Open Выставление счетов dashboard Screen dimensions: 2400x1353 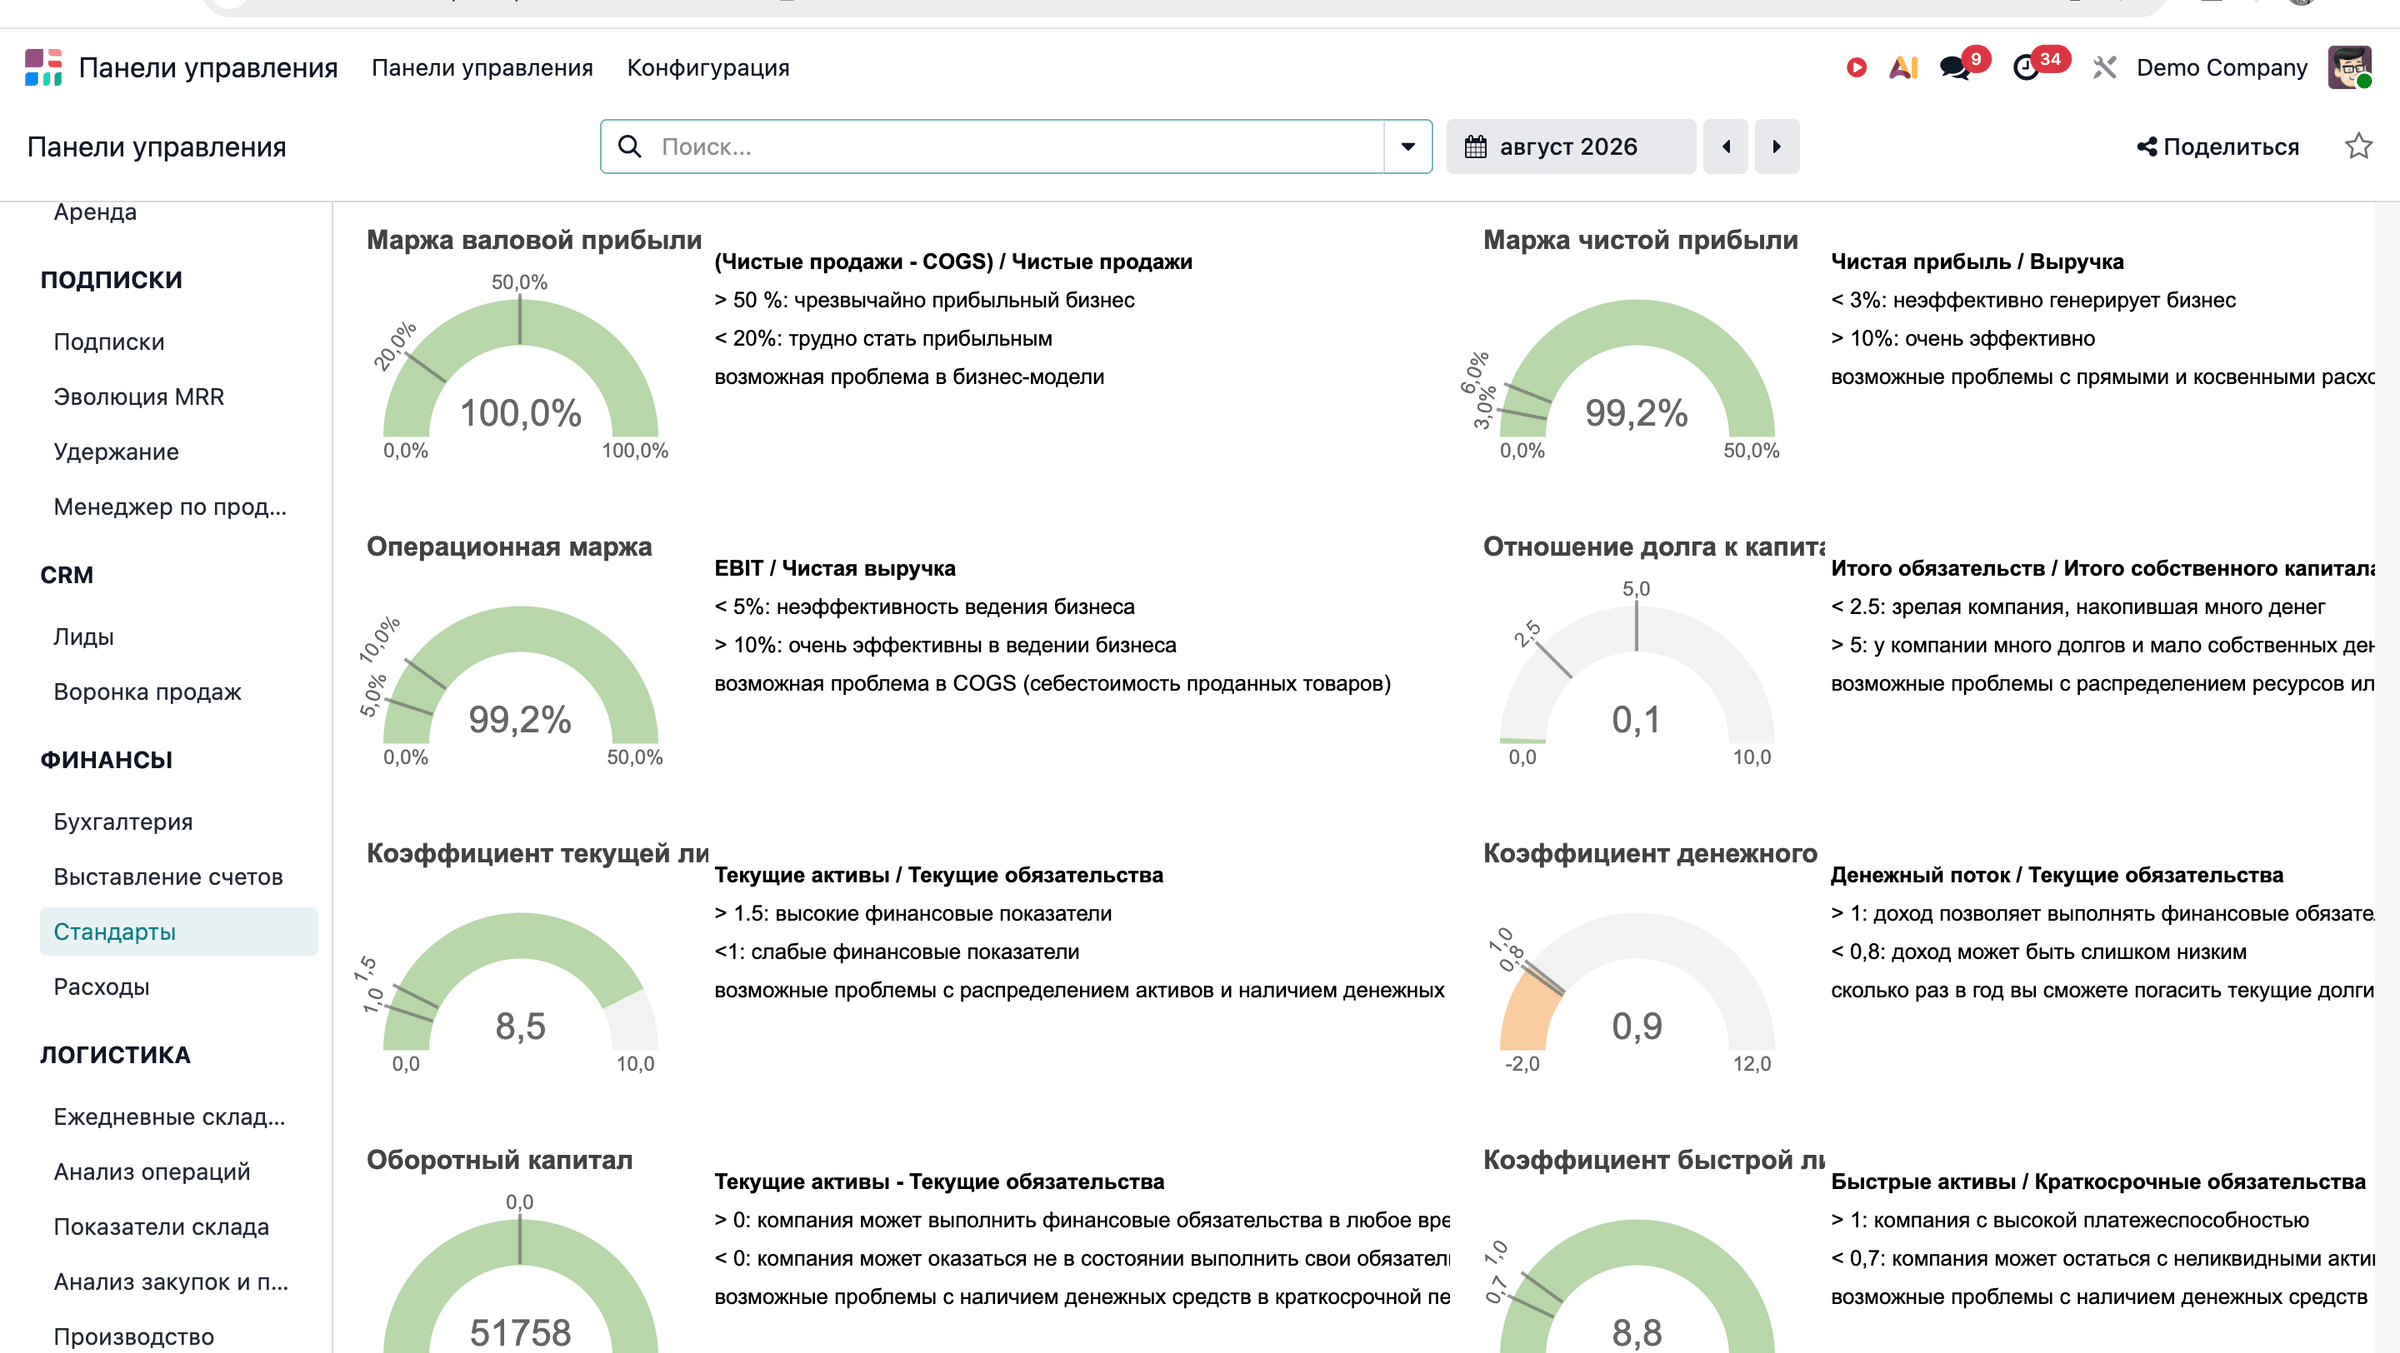pyautogui.click(x=168, y=877)
